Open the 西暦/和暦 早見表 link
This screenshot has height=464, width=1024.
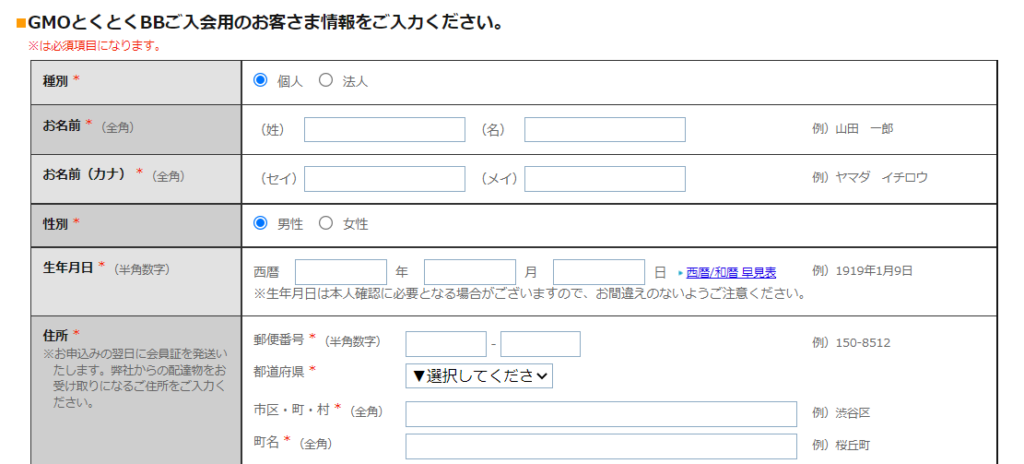(x=731, y=272)
